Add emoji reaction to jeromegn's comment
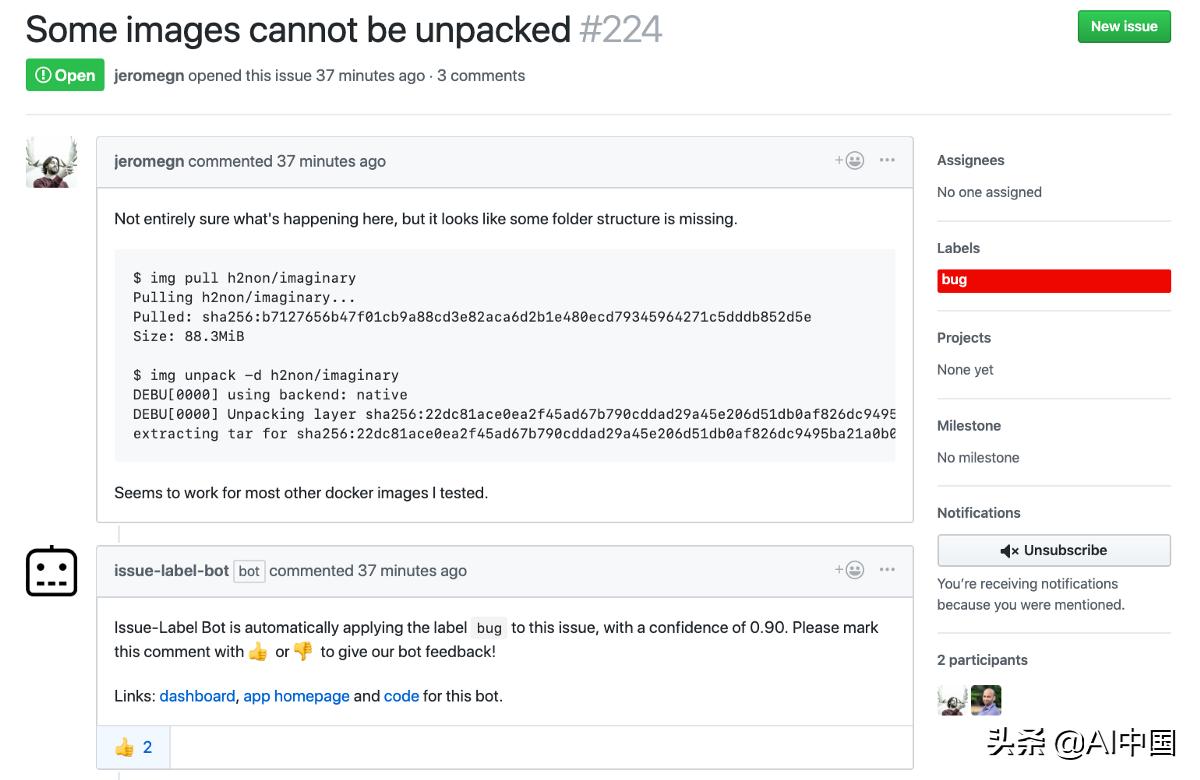The height and width of the screenshot is (780, 1200). (850, 160)
